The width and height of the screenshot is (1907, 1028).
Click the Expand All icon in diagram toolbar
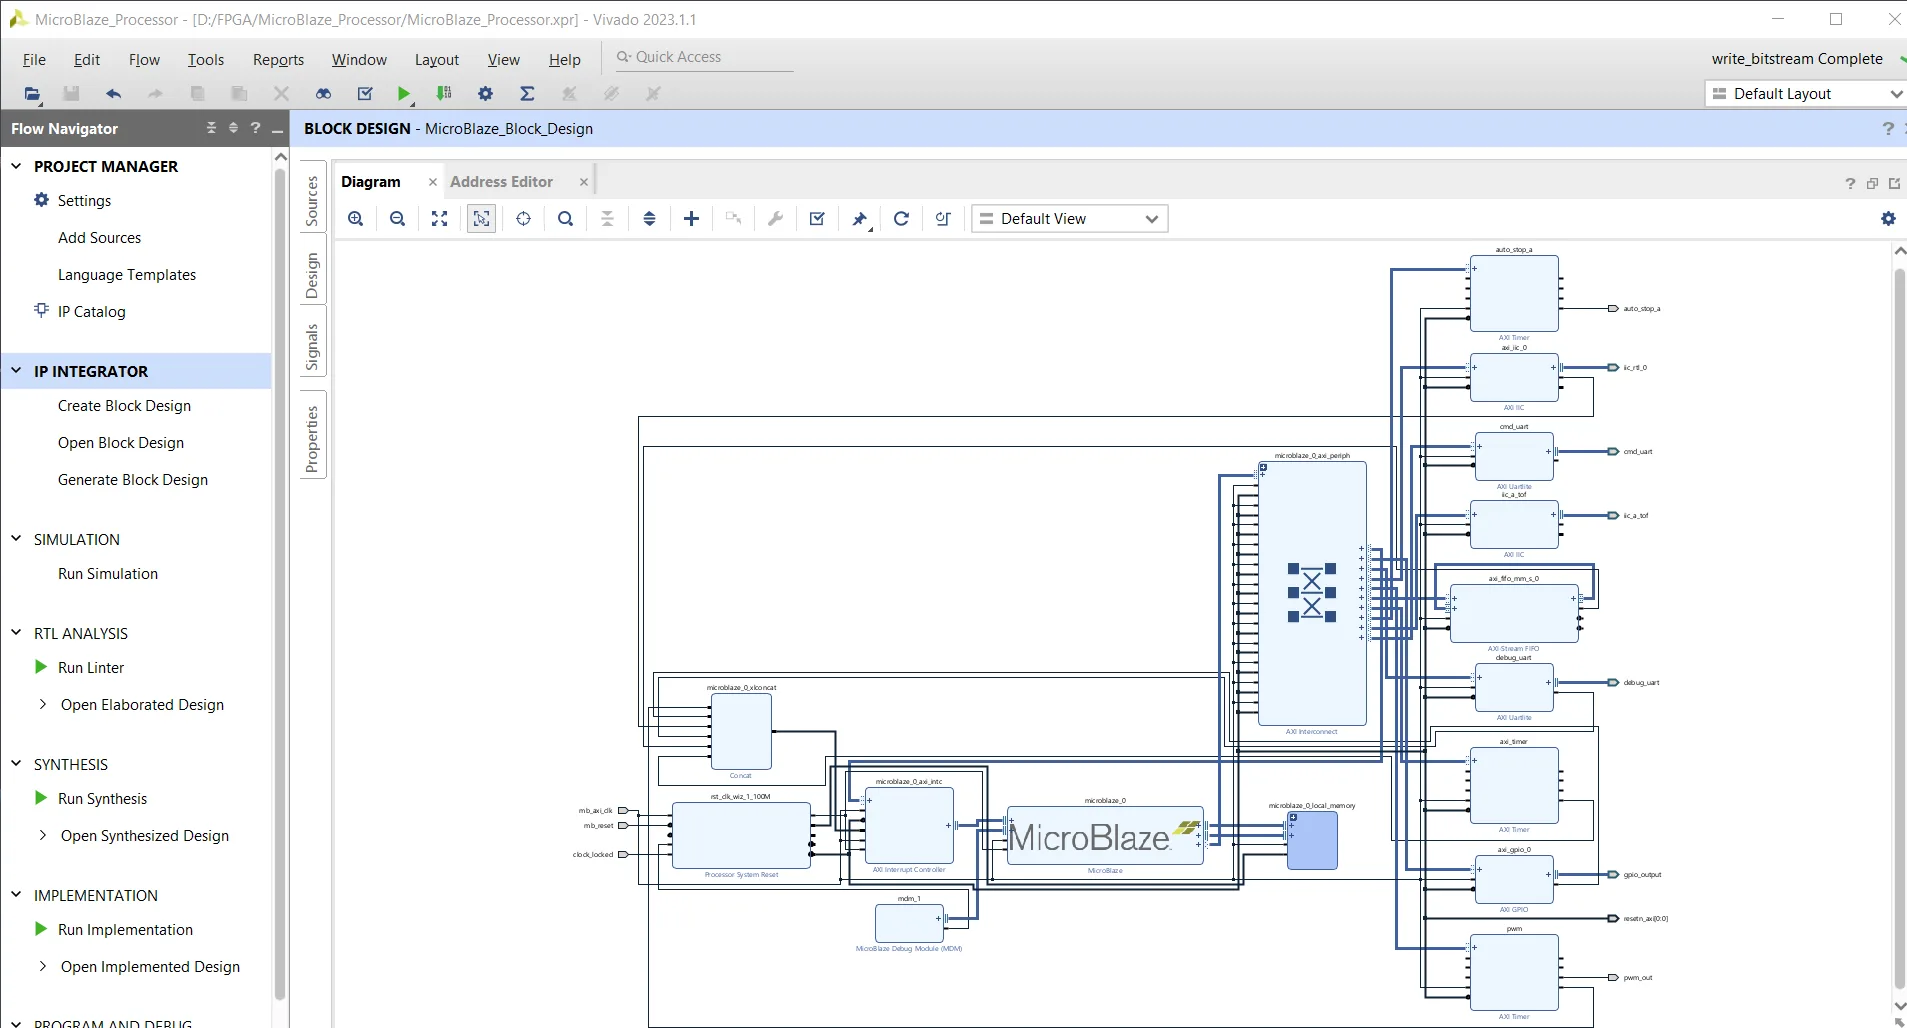[649, 219]
